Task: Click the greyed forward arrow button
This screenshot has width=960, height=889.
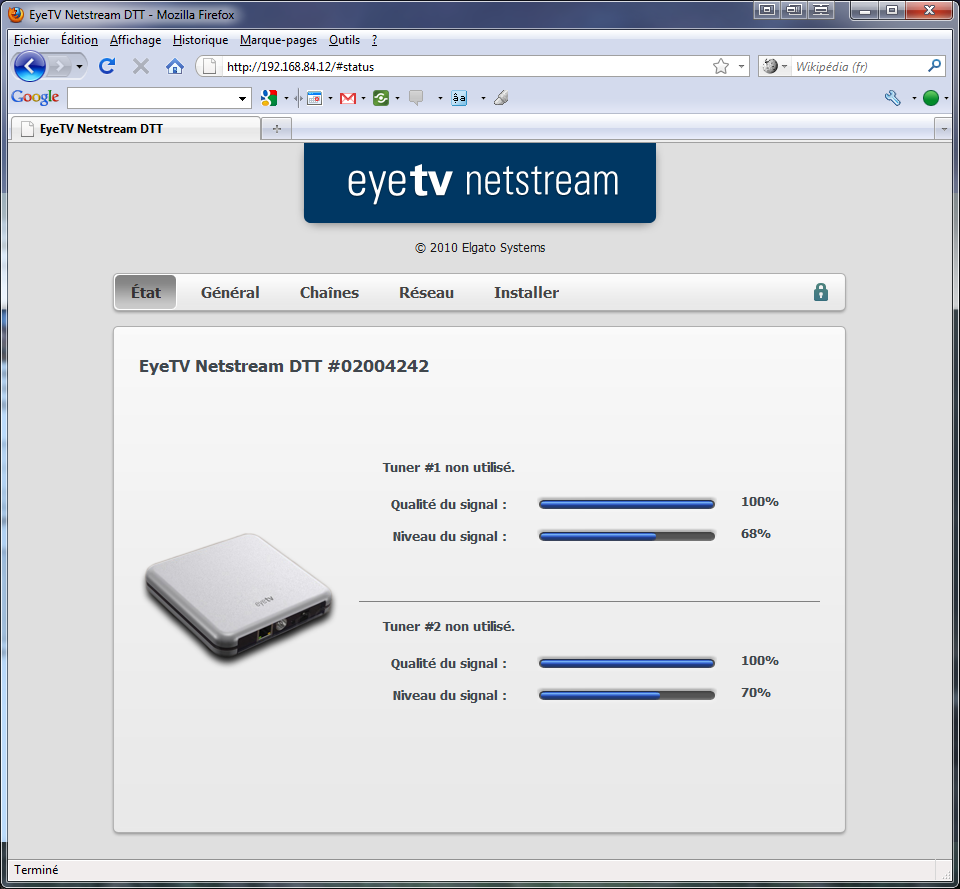Action: coord(59,66)
